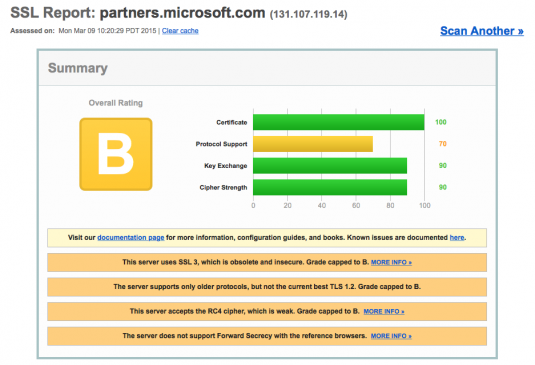Click the 'SSL Report:' heading text
This screenshot has width=535, height=365.
coord(53,13)
